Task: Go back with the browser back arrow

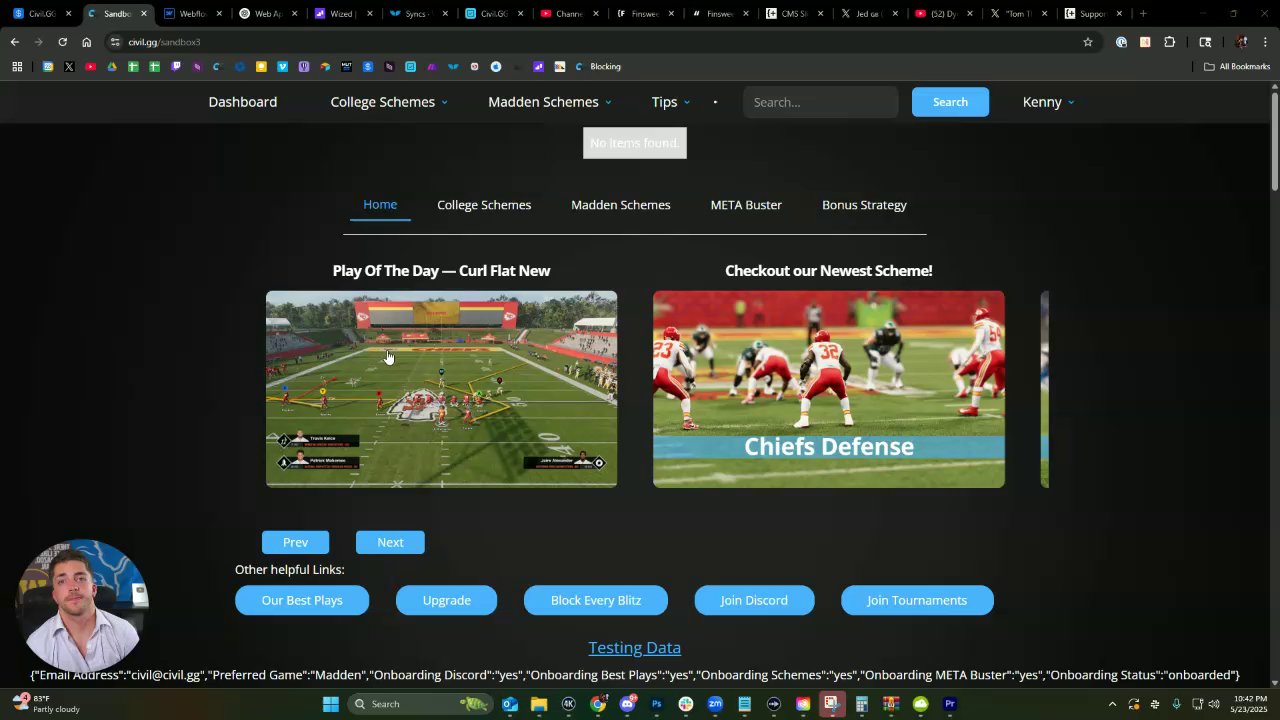Action: [14, 42]
